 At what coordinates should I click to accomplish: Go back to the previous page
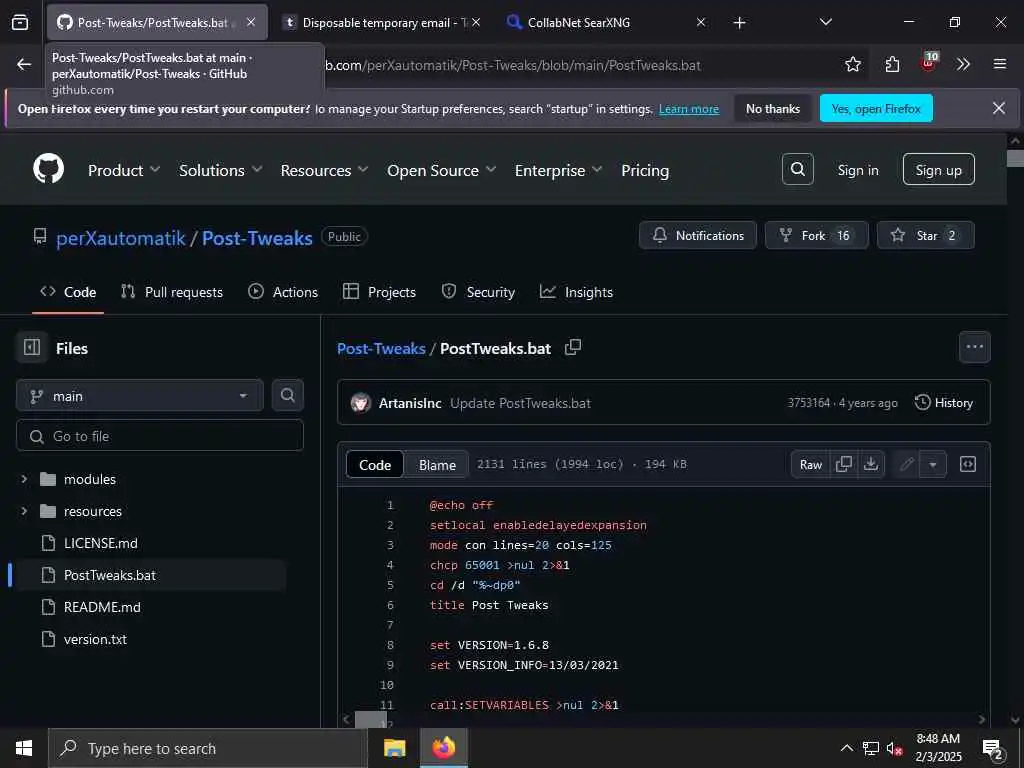(x=24, y=64)
